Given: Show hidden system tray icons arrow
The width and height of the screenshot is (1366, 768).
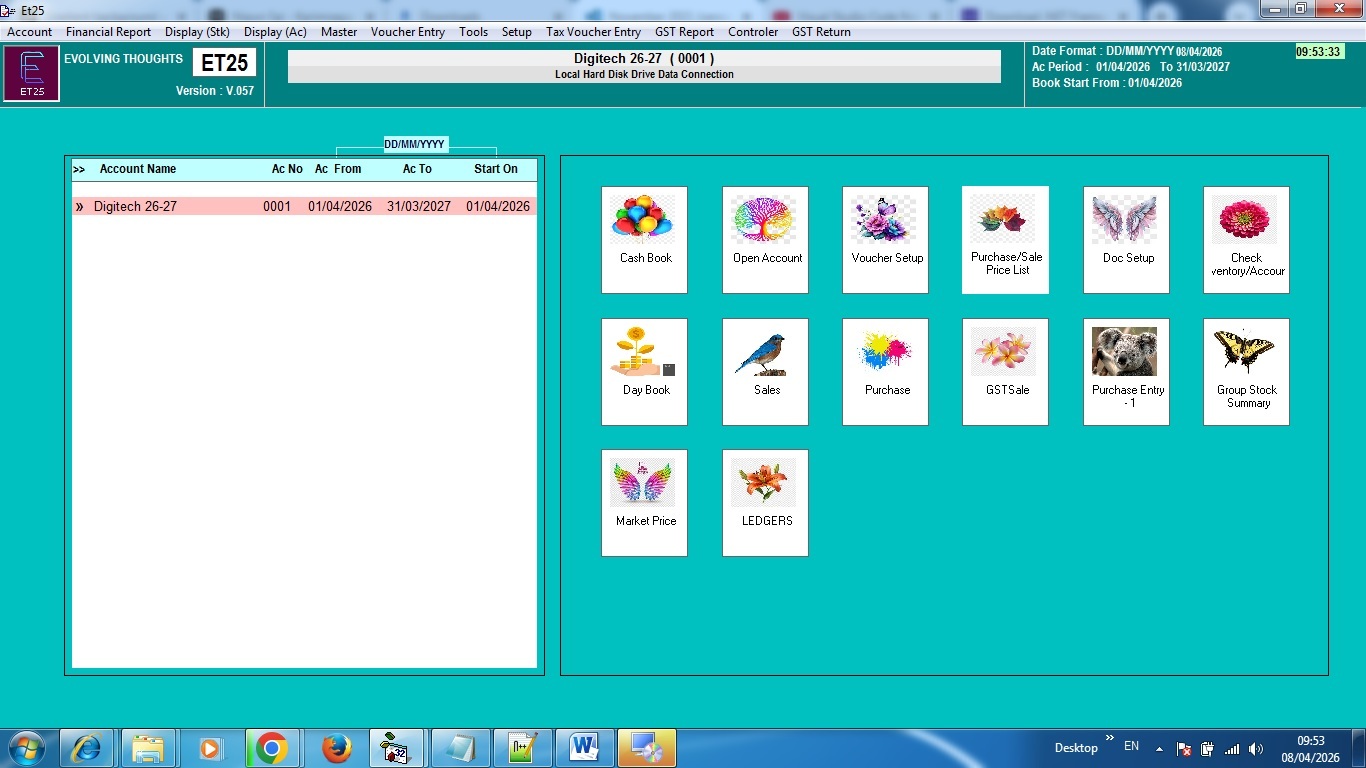Looking at the screenshot, I should click(x=1159, y=748).
